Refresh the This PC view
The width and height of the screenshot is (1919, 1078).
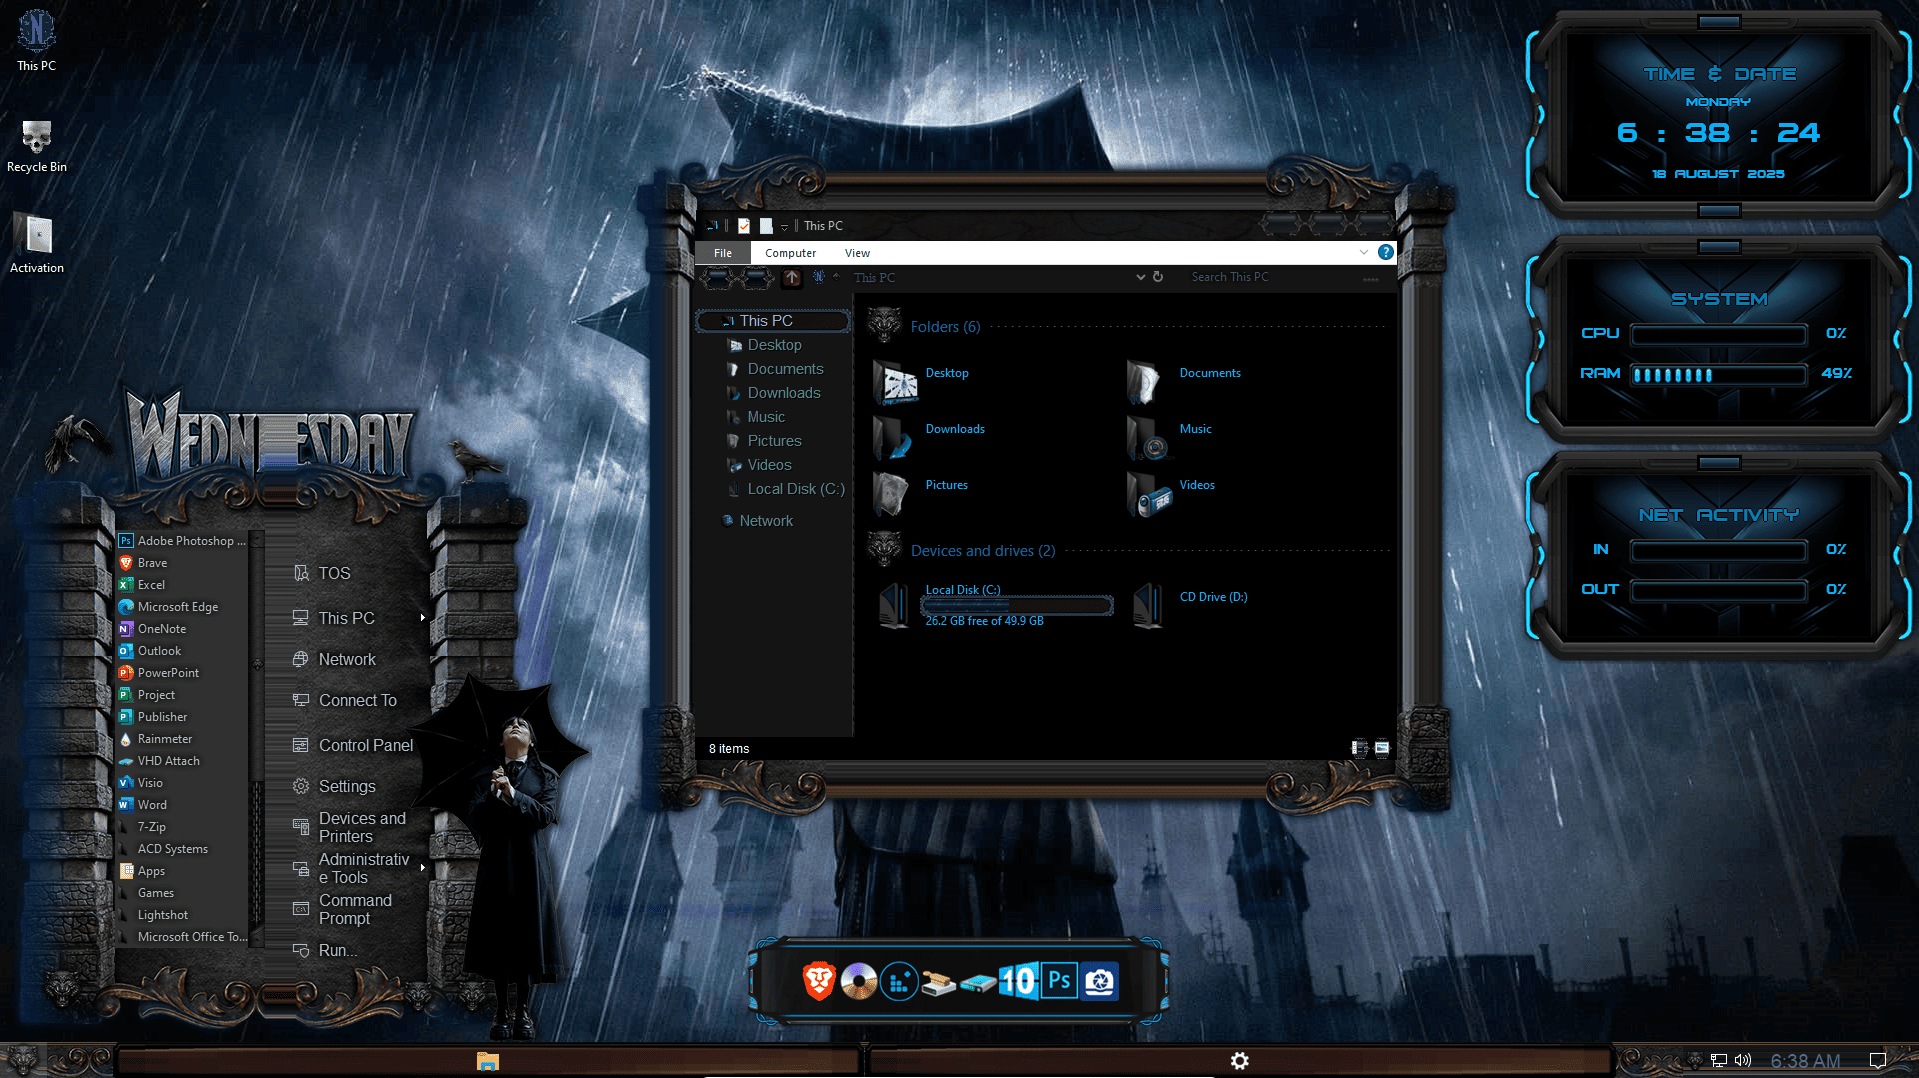point(1158,277)
